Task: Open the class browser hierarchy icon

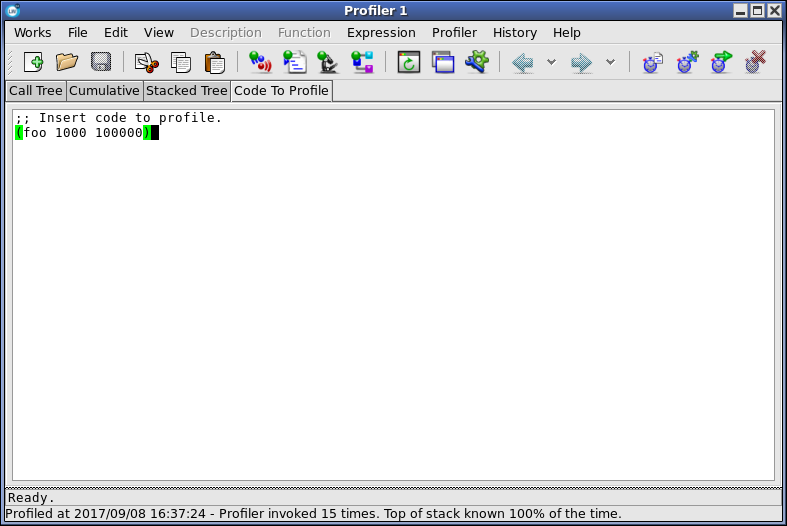Action: [x=362, y=63]
